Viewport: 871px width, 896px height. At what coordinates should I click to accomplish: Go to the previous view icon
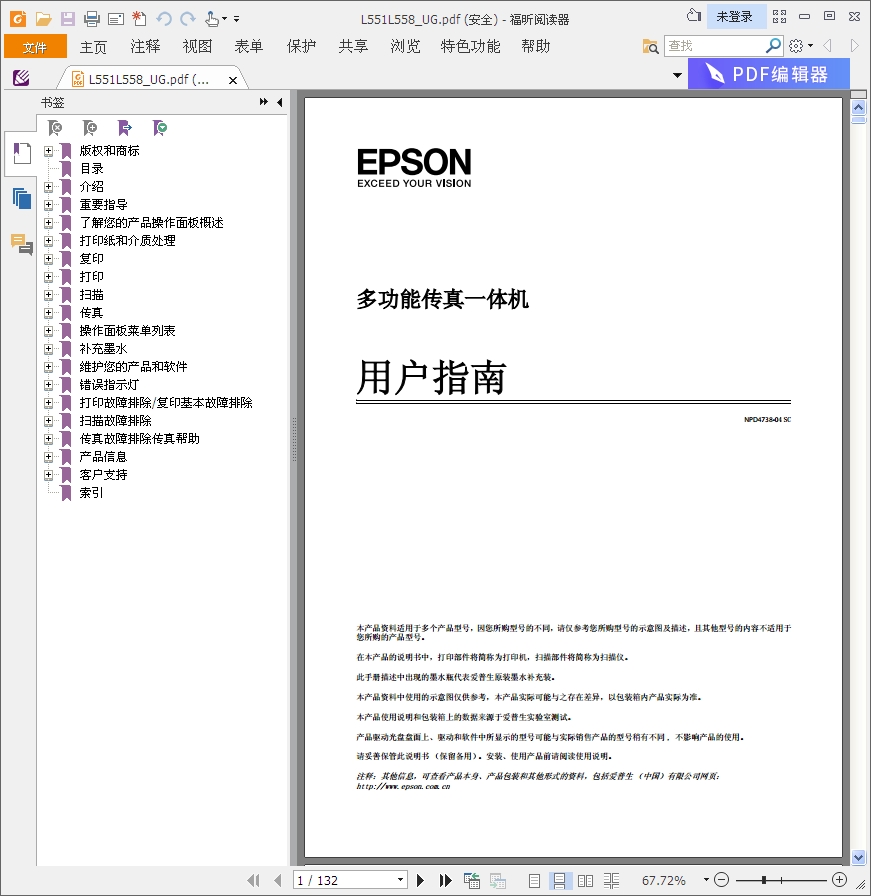tap(472, 881)
